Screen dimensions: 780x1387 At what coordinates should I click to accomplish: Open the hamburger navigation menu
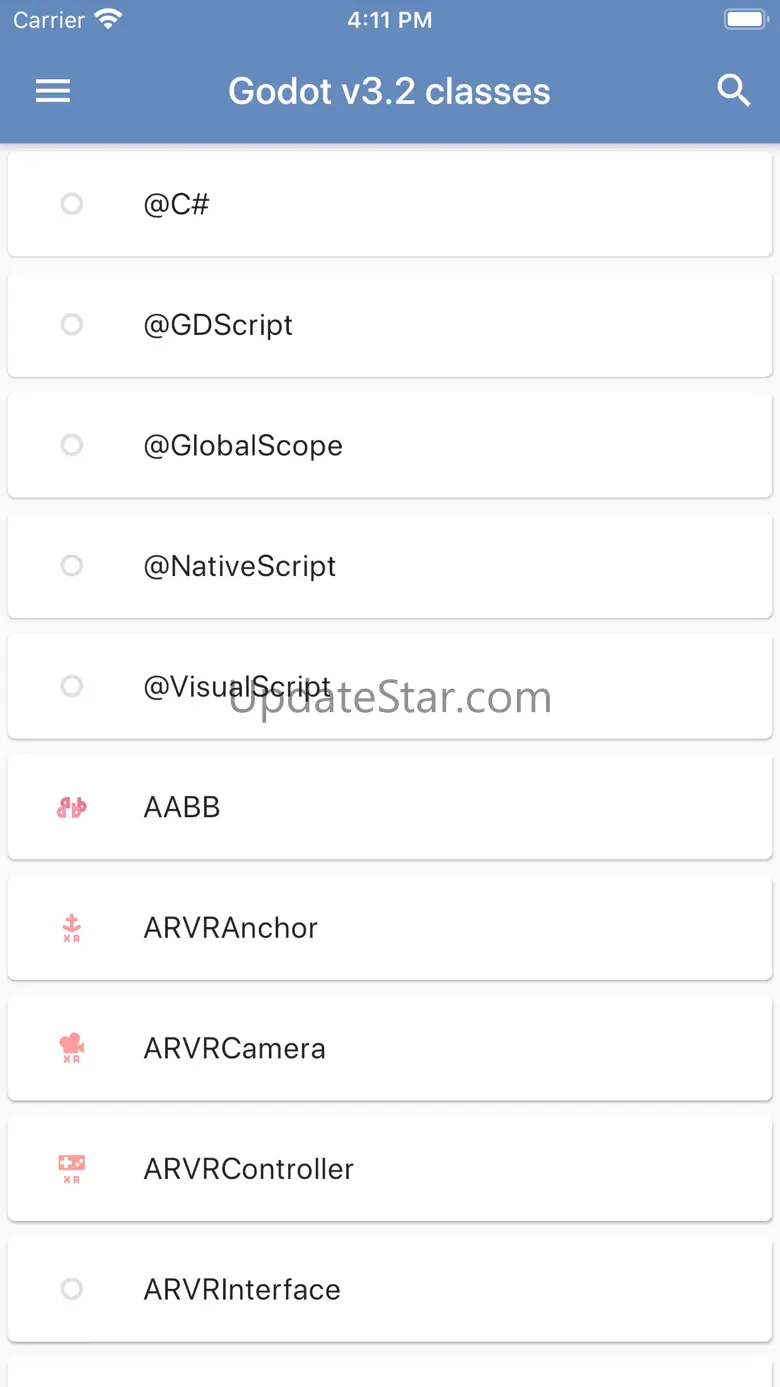(x=53, y=91)
